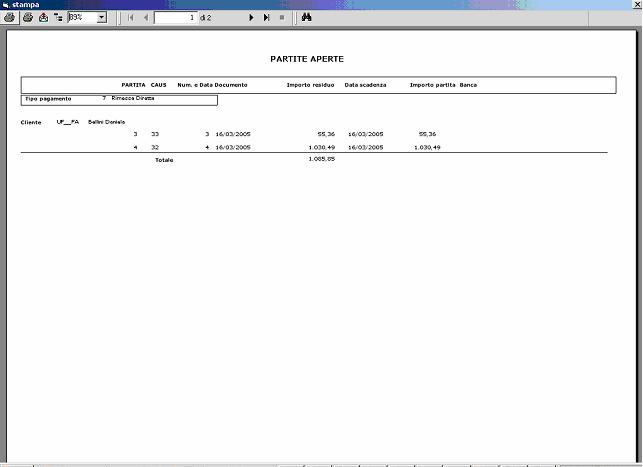This screenshot has height=467, width=643.
Task: Click the PARTITE APERTE title
Action: coord(307,59)
